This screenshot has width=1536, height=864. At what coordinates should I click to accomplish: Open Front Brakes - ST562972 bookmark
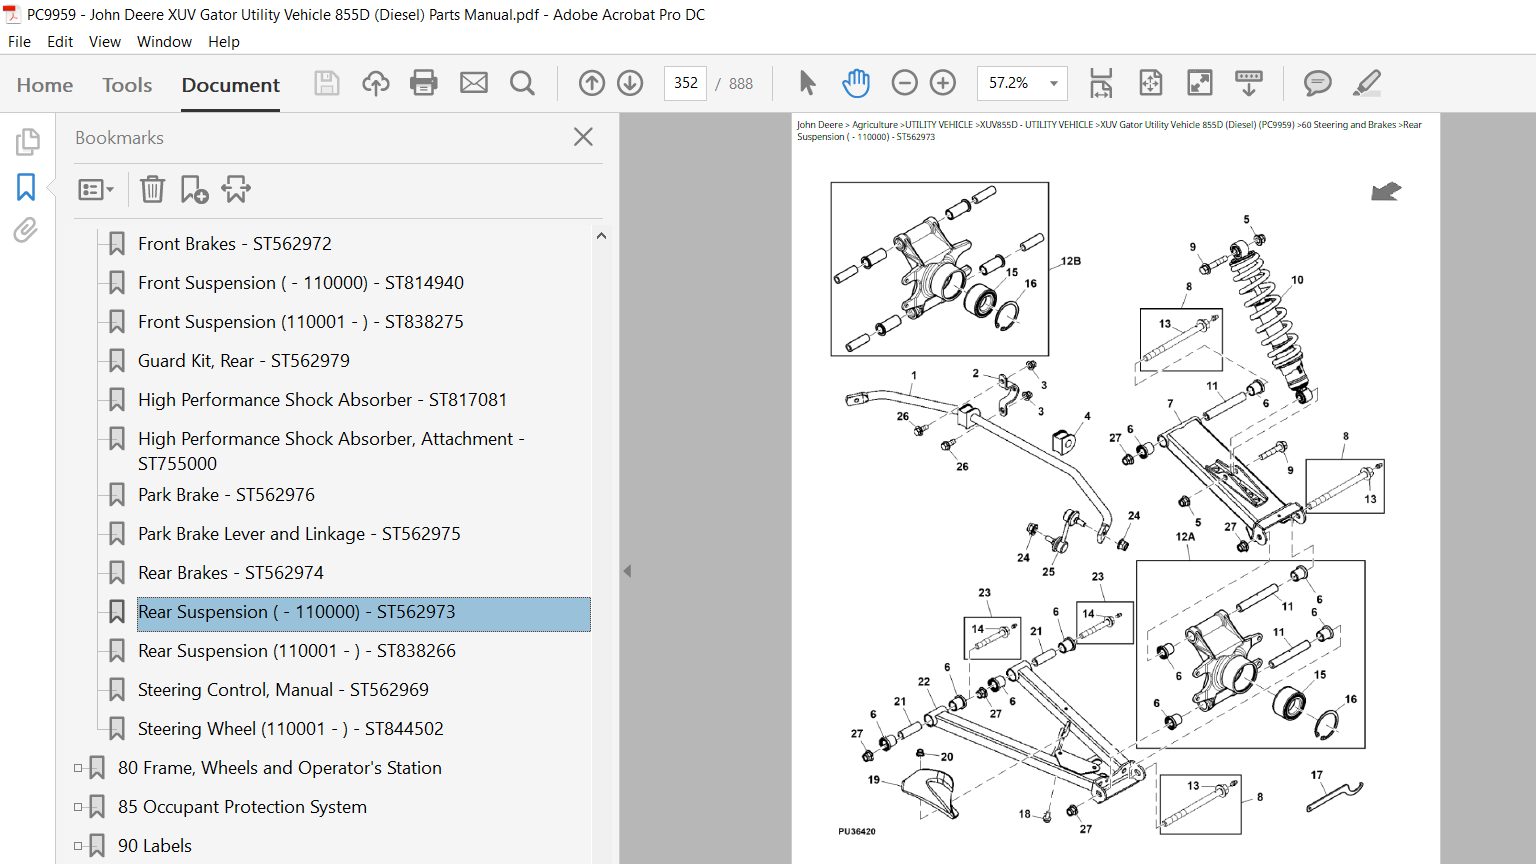(x=235, y=244)
